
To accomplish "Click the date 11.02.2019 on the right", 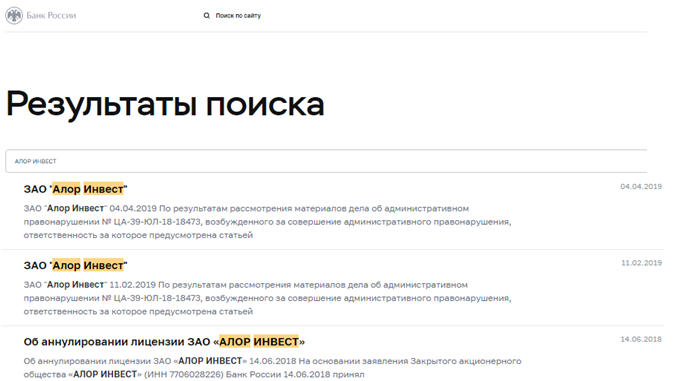I will tap(641, 263).
